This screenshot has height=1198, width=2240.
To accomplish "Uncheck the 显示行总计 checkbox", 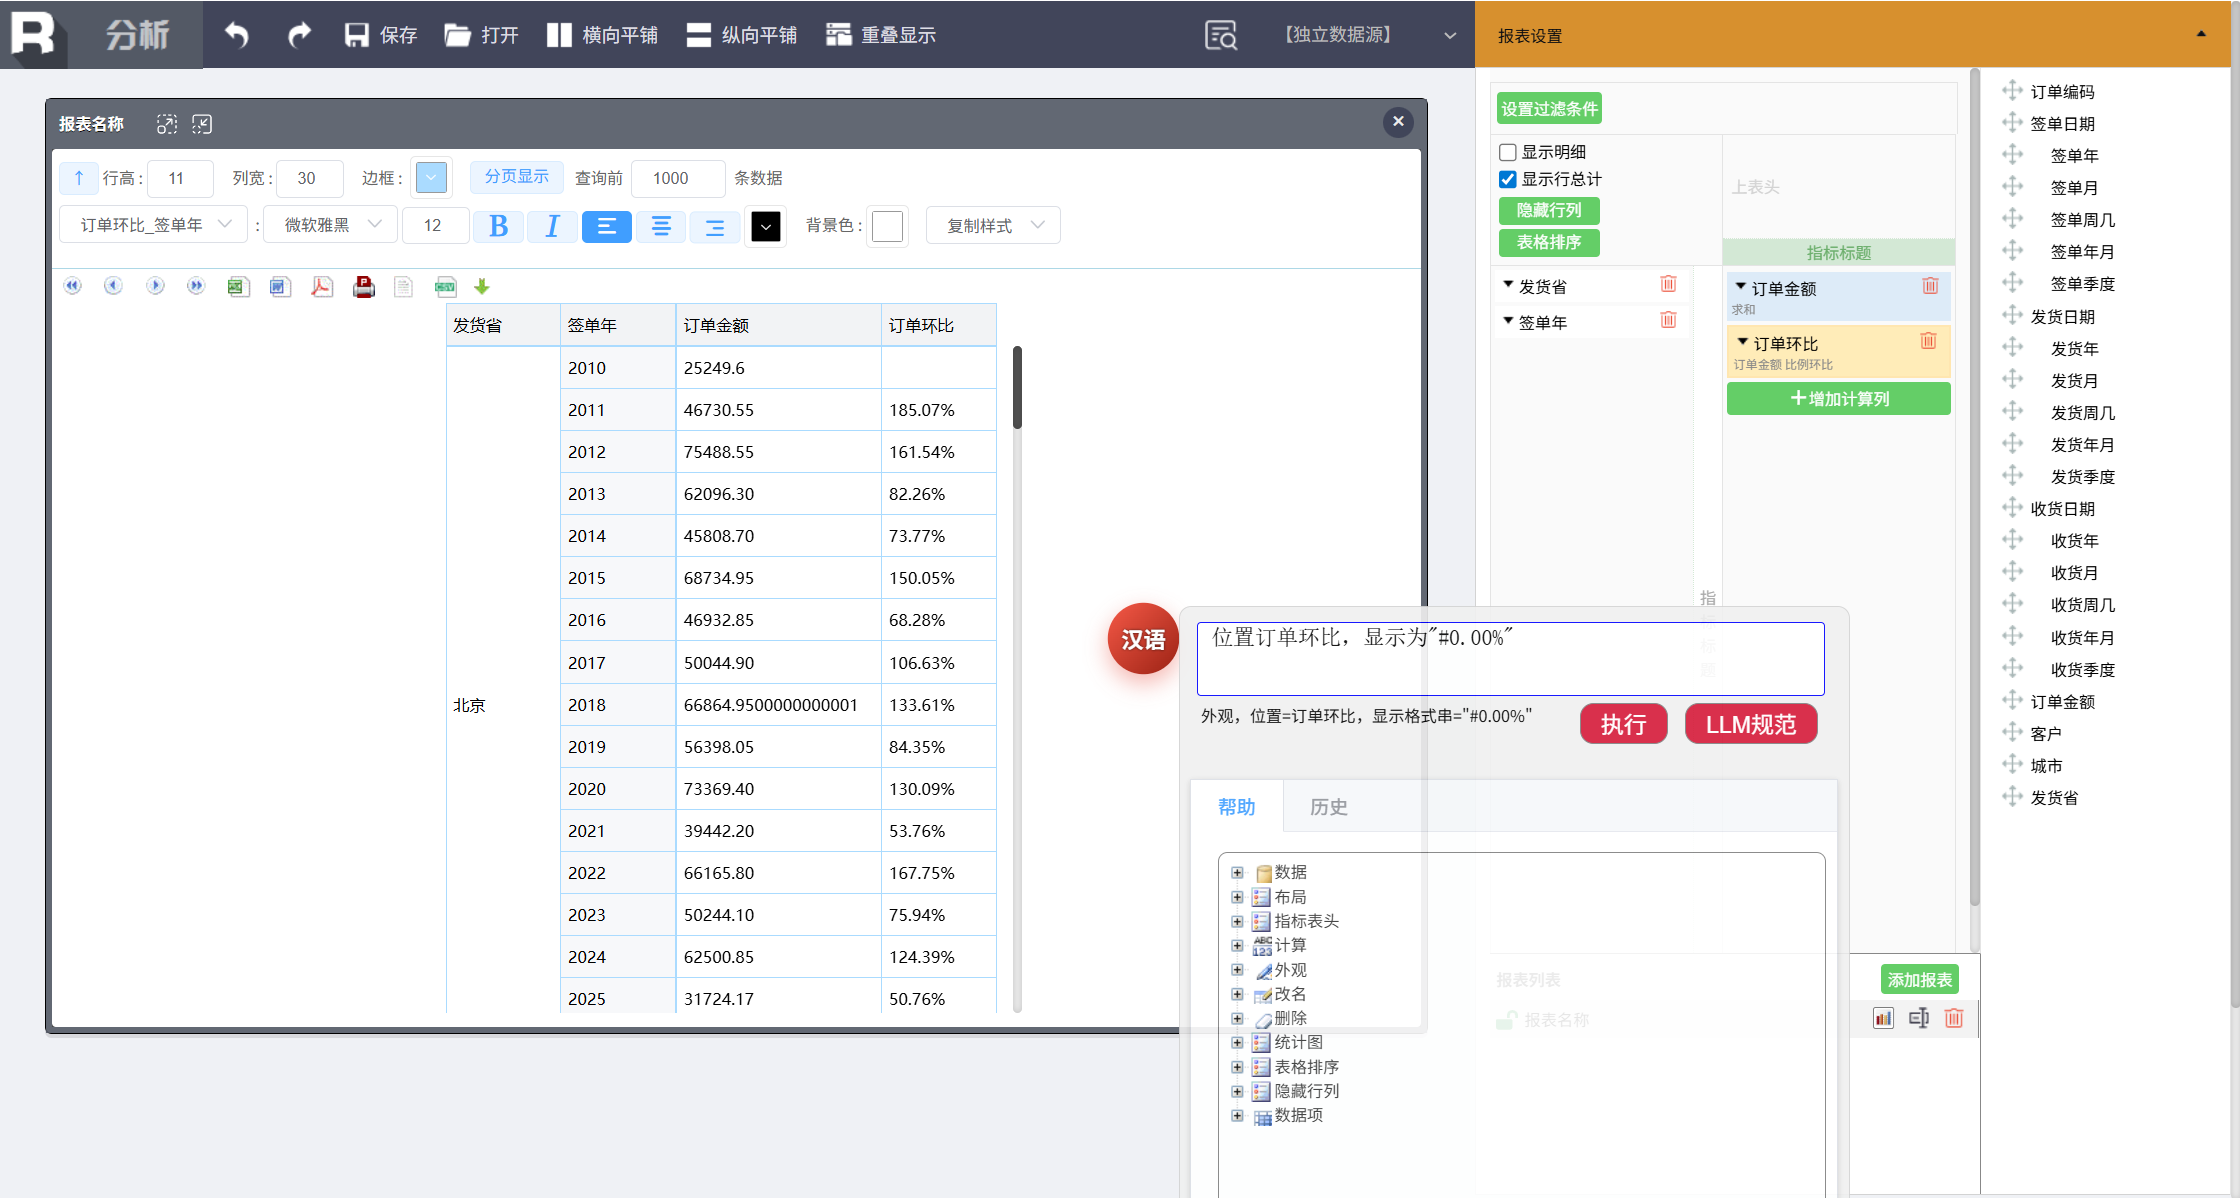I will point(1508,179).
